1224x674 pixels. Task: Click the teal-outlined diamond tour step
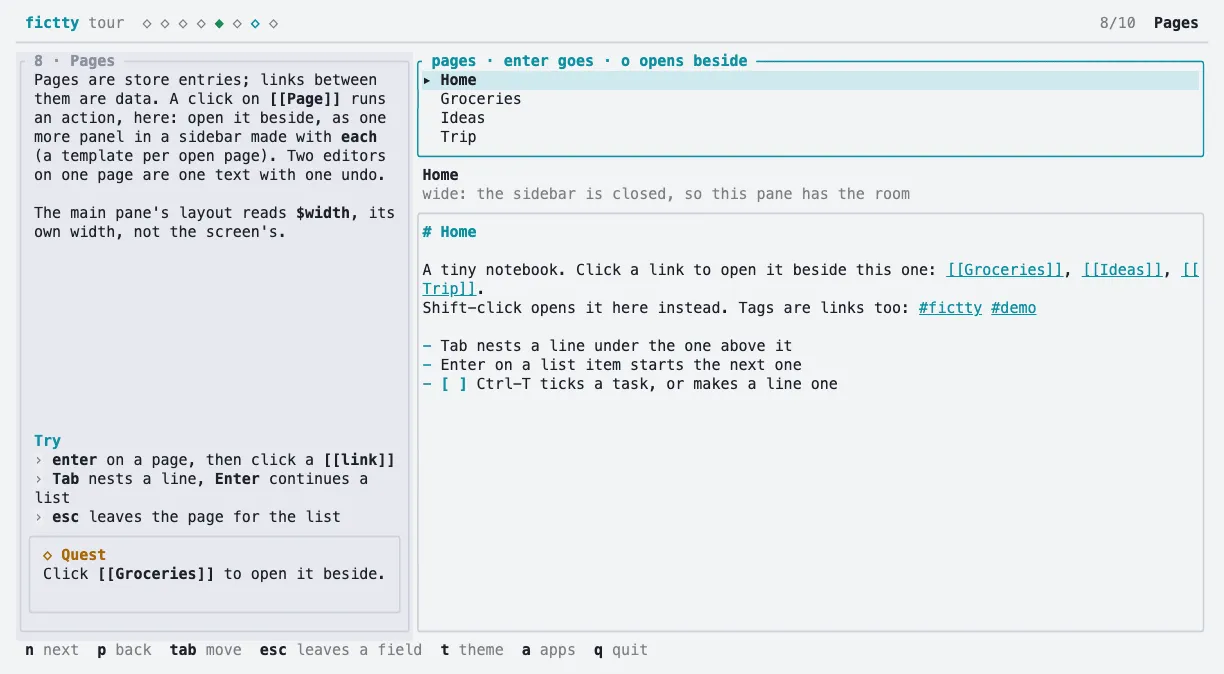255,23
